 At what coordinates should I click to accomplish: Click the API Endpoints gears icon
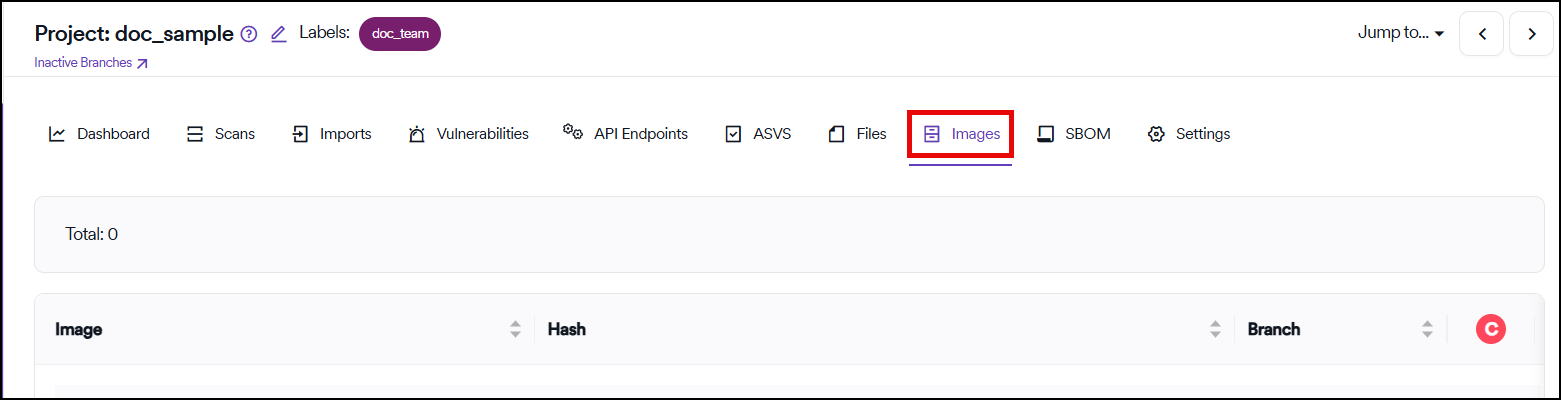(573, 133)
